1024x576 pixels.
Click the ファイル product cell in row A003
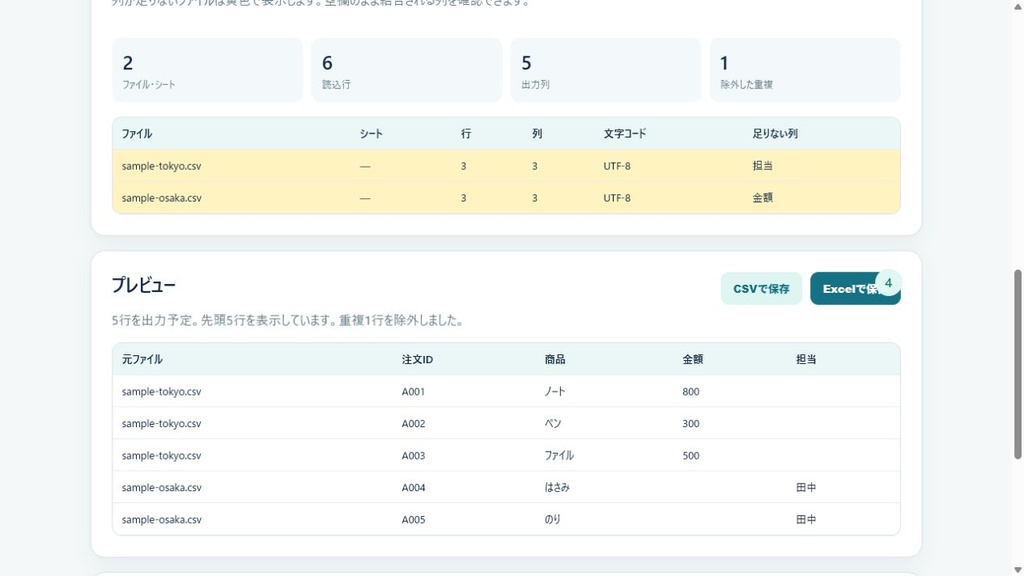559,456
